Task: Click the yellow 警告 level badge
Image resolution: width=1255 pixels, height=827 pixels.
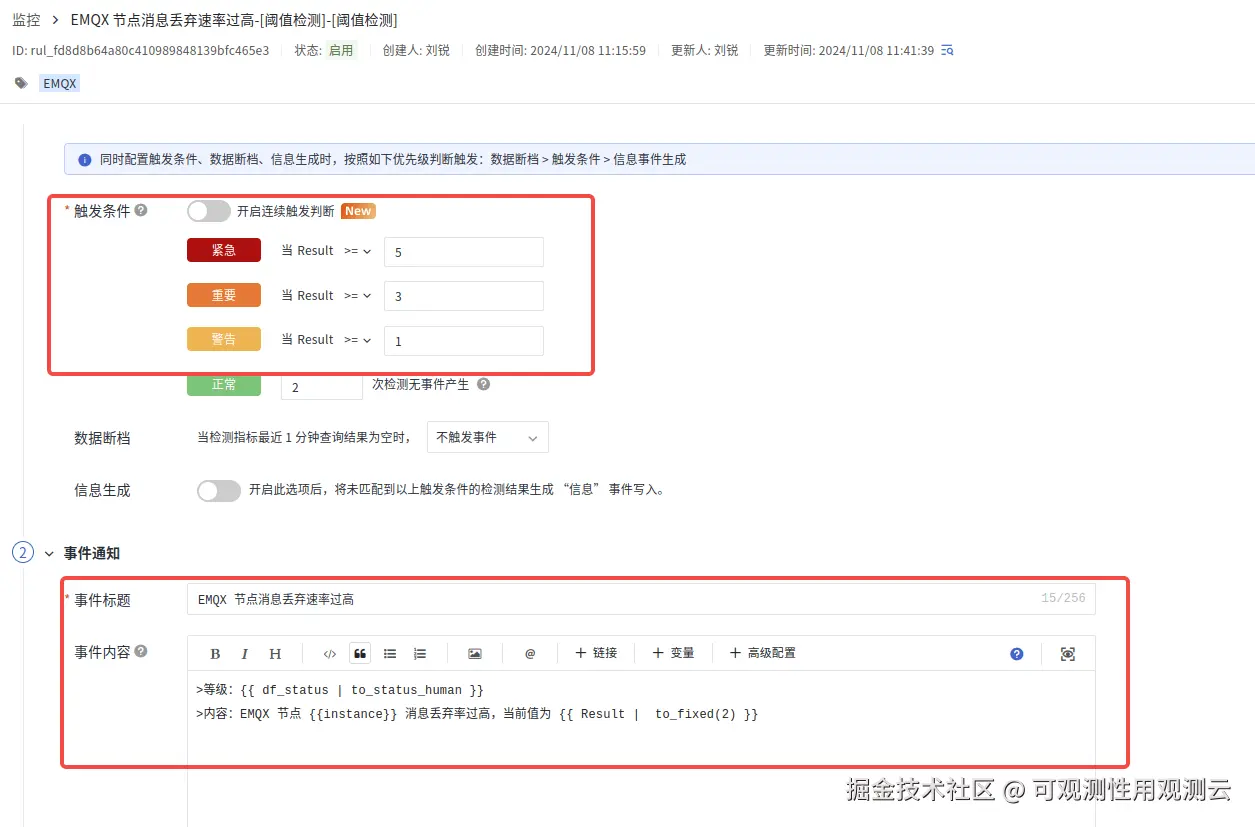Action: click(224, 339)
